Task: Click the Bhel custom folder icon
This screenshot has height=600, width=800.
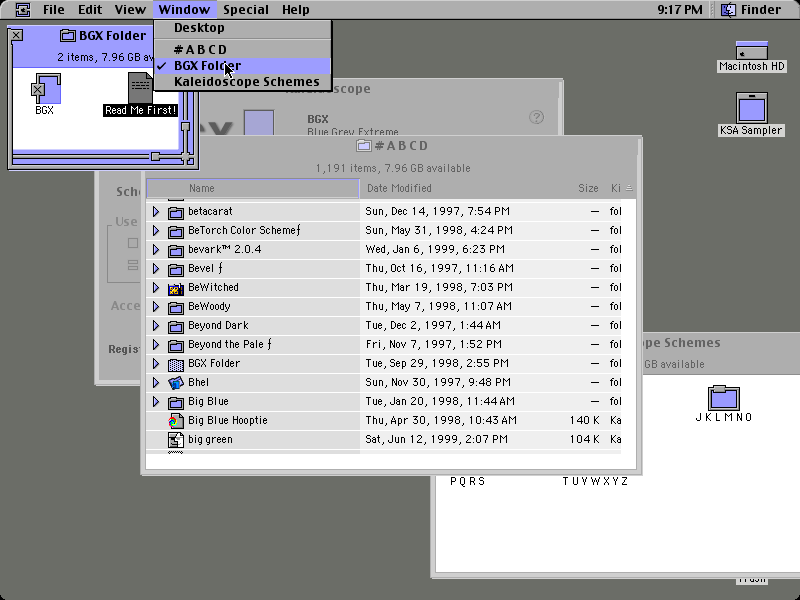Action: pyautogui.click(x=176, y=383)
